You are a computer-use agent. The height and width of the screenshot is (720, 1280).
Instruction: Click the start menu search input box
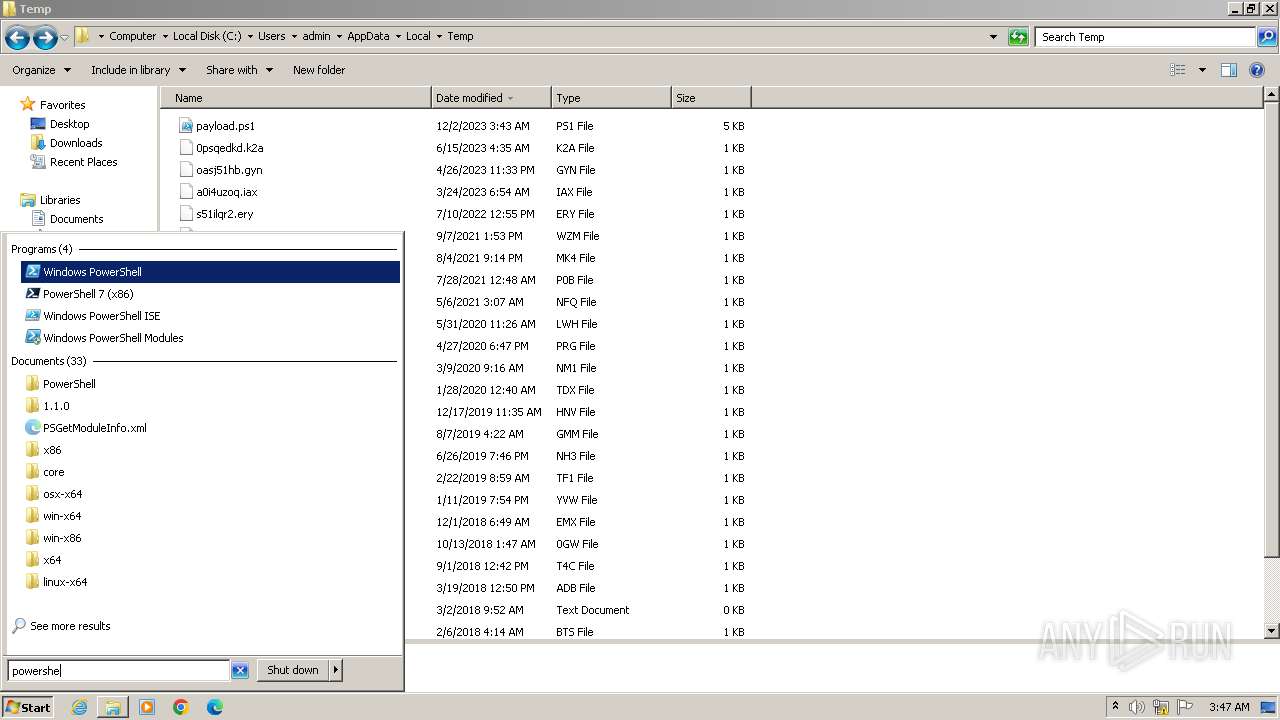click(x=119, y=671)
